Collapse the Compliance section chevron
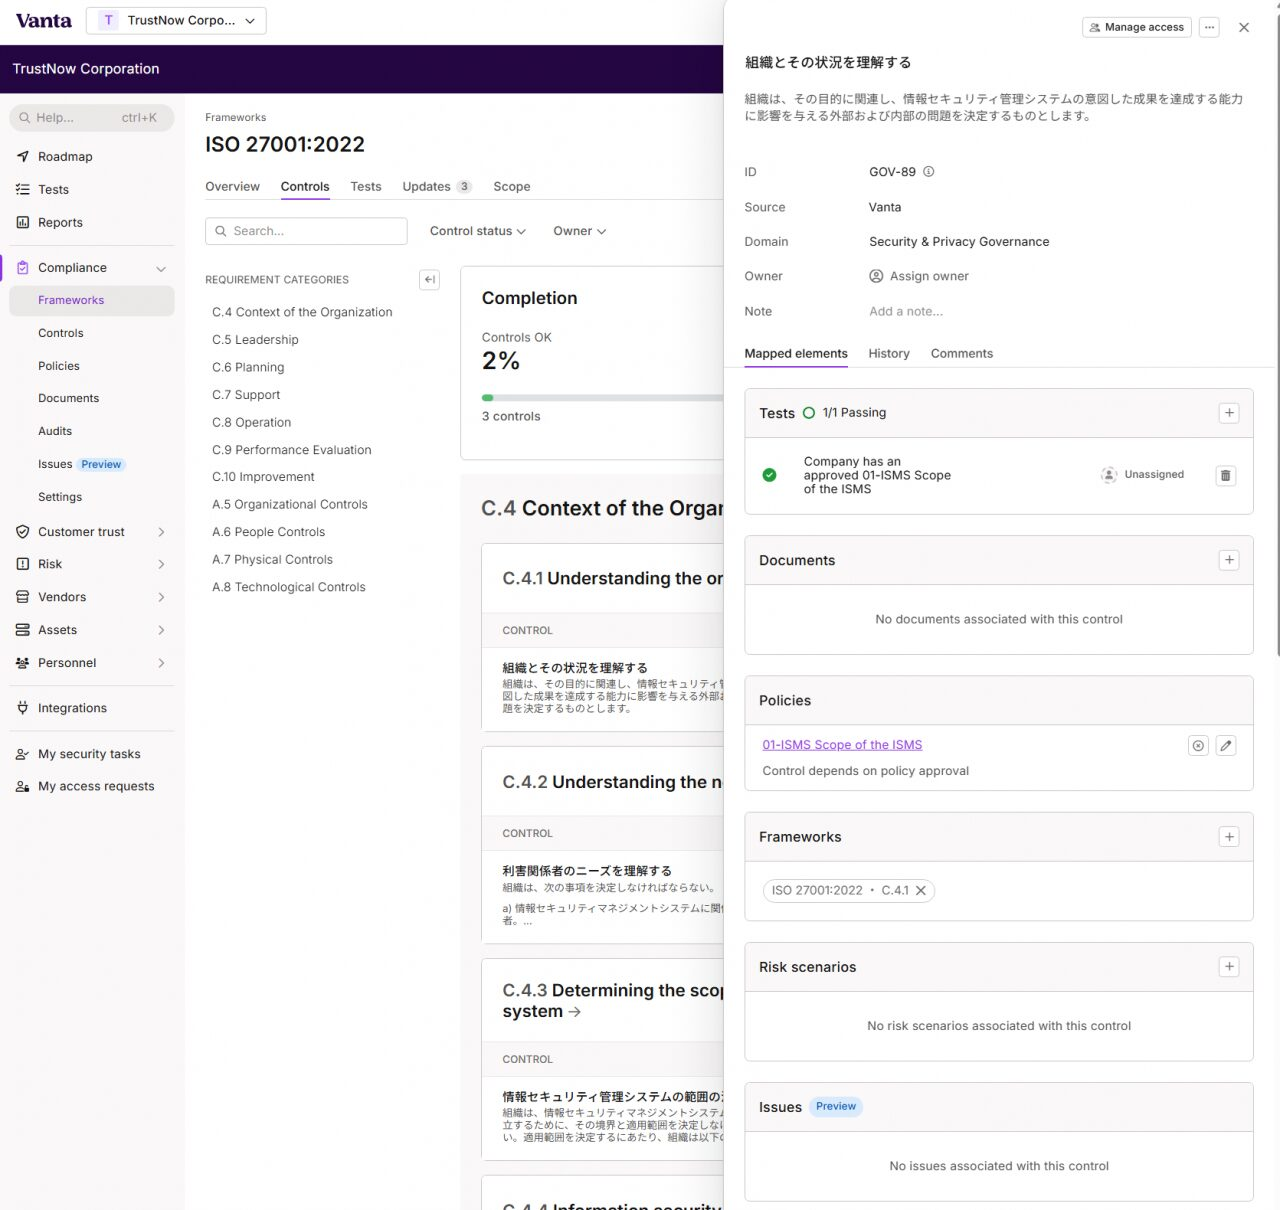Screen dimensions: 1280x1210 pyautogui.click(x=161, y=268)
